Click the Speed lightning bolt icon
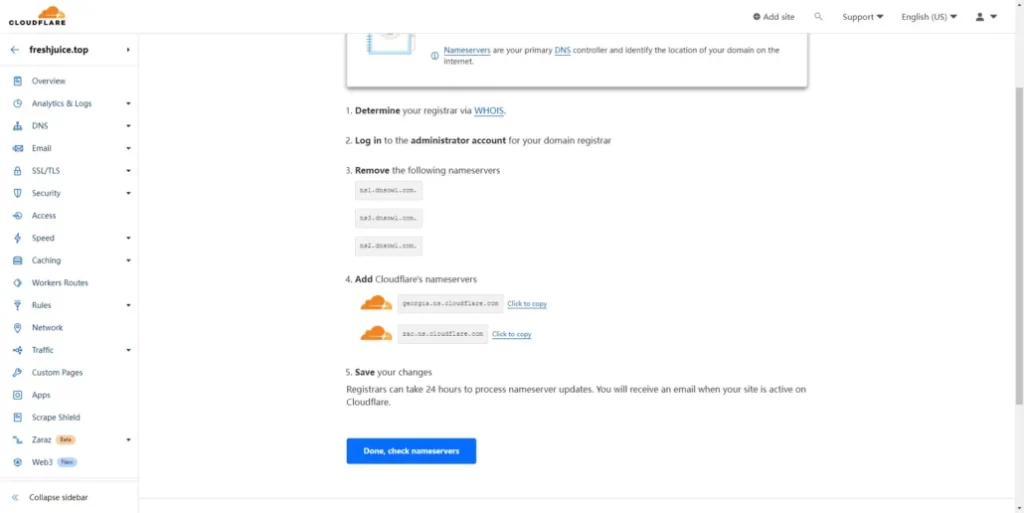 [18, 238]
